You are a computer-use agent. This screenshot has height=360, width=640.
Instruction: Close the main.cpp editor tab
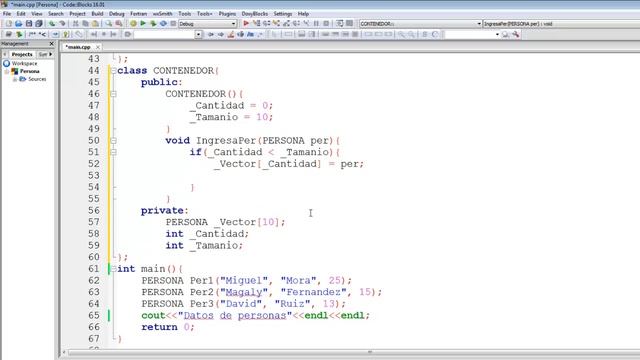[98, 47]
